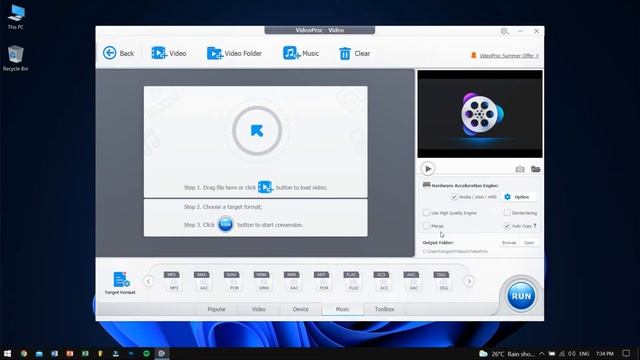Open the snapshot folder icon in the preview
This screenshot has width=640, height=360.
535,169
